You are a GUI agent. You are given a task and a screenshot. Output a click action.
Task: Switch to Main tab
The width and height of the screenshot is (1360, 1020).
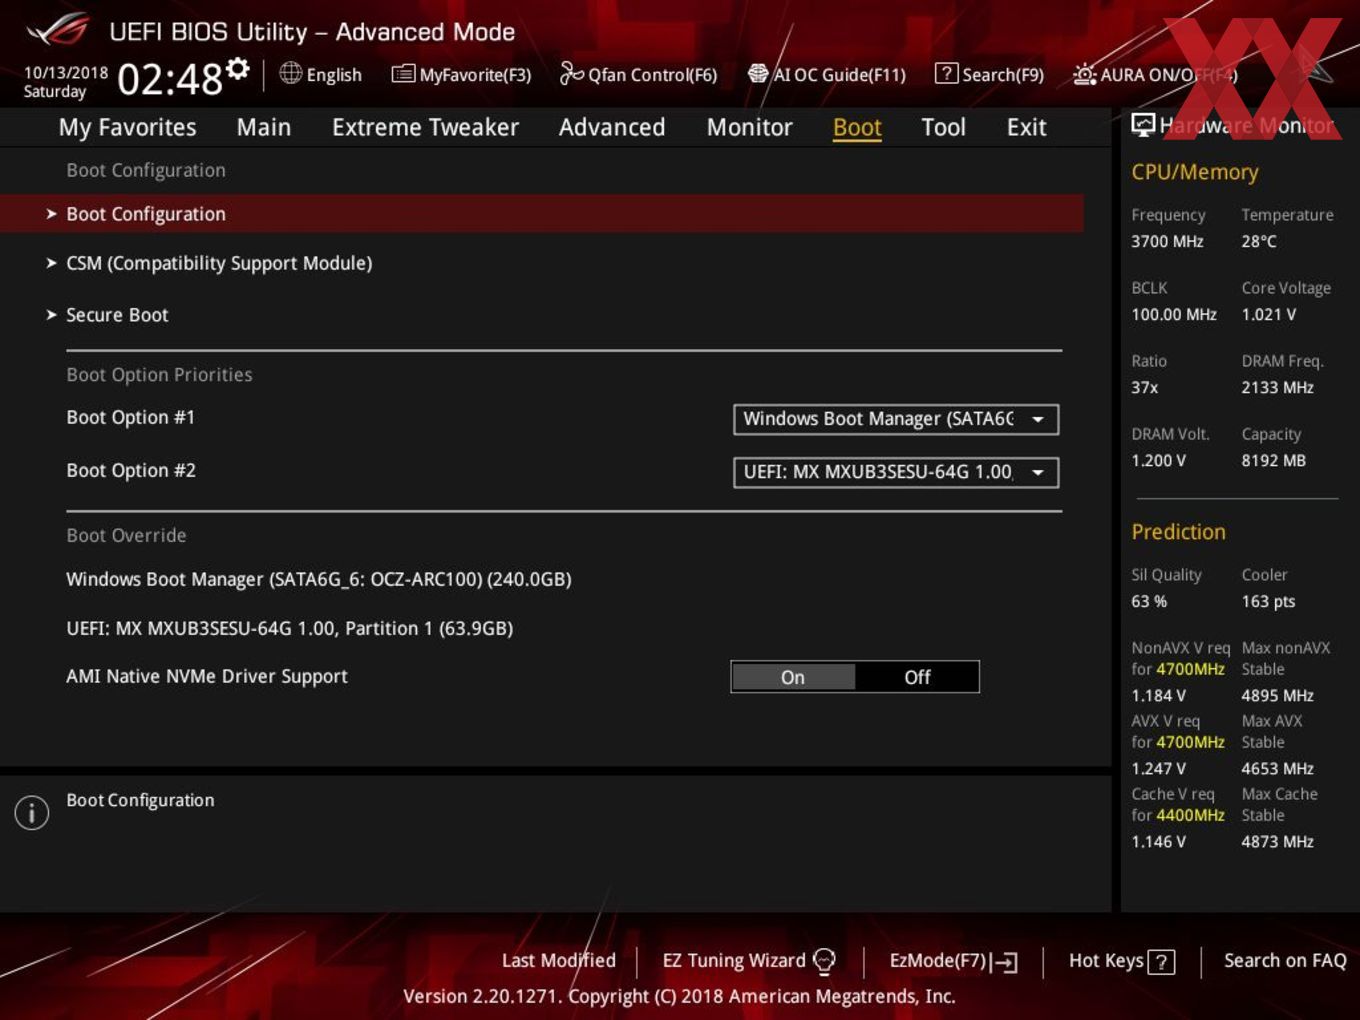tap(264, 127)
